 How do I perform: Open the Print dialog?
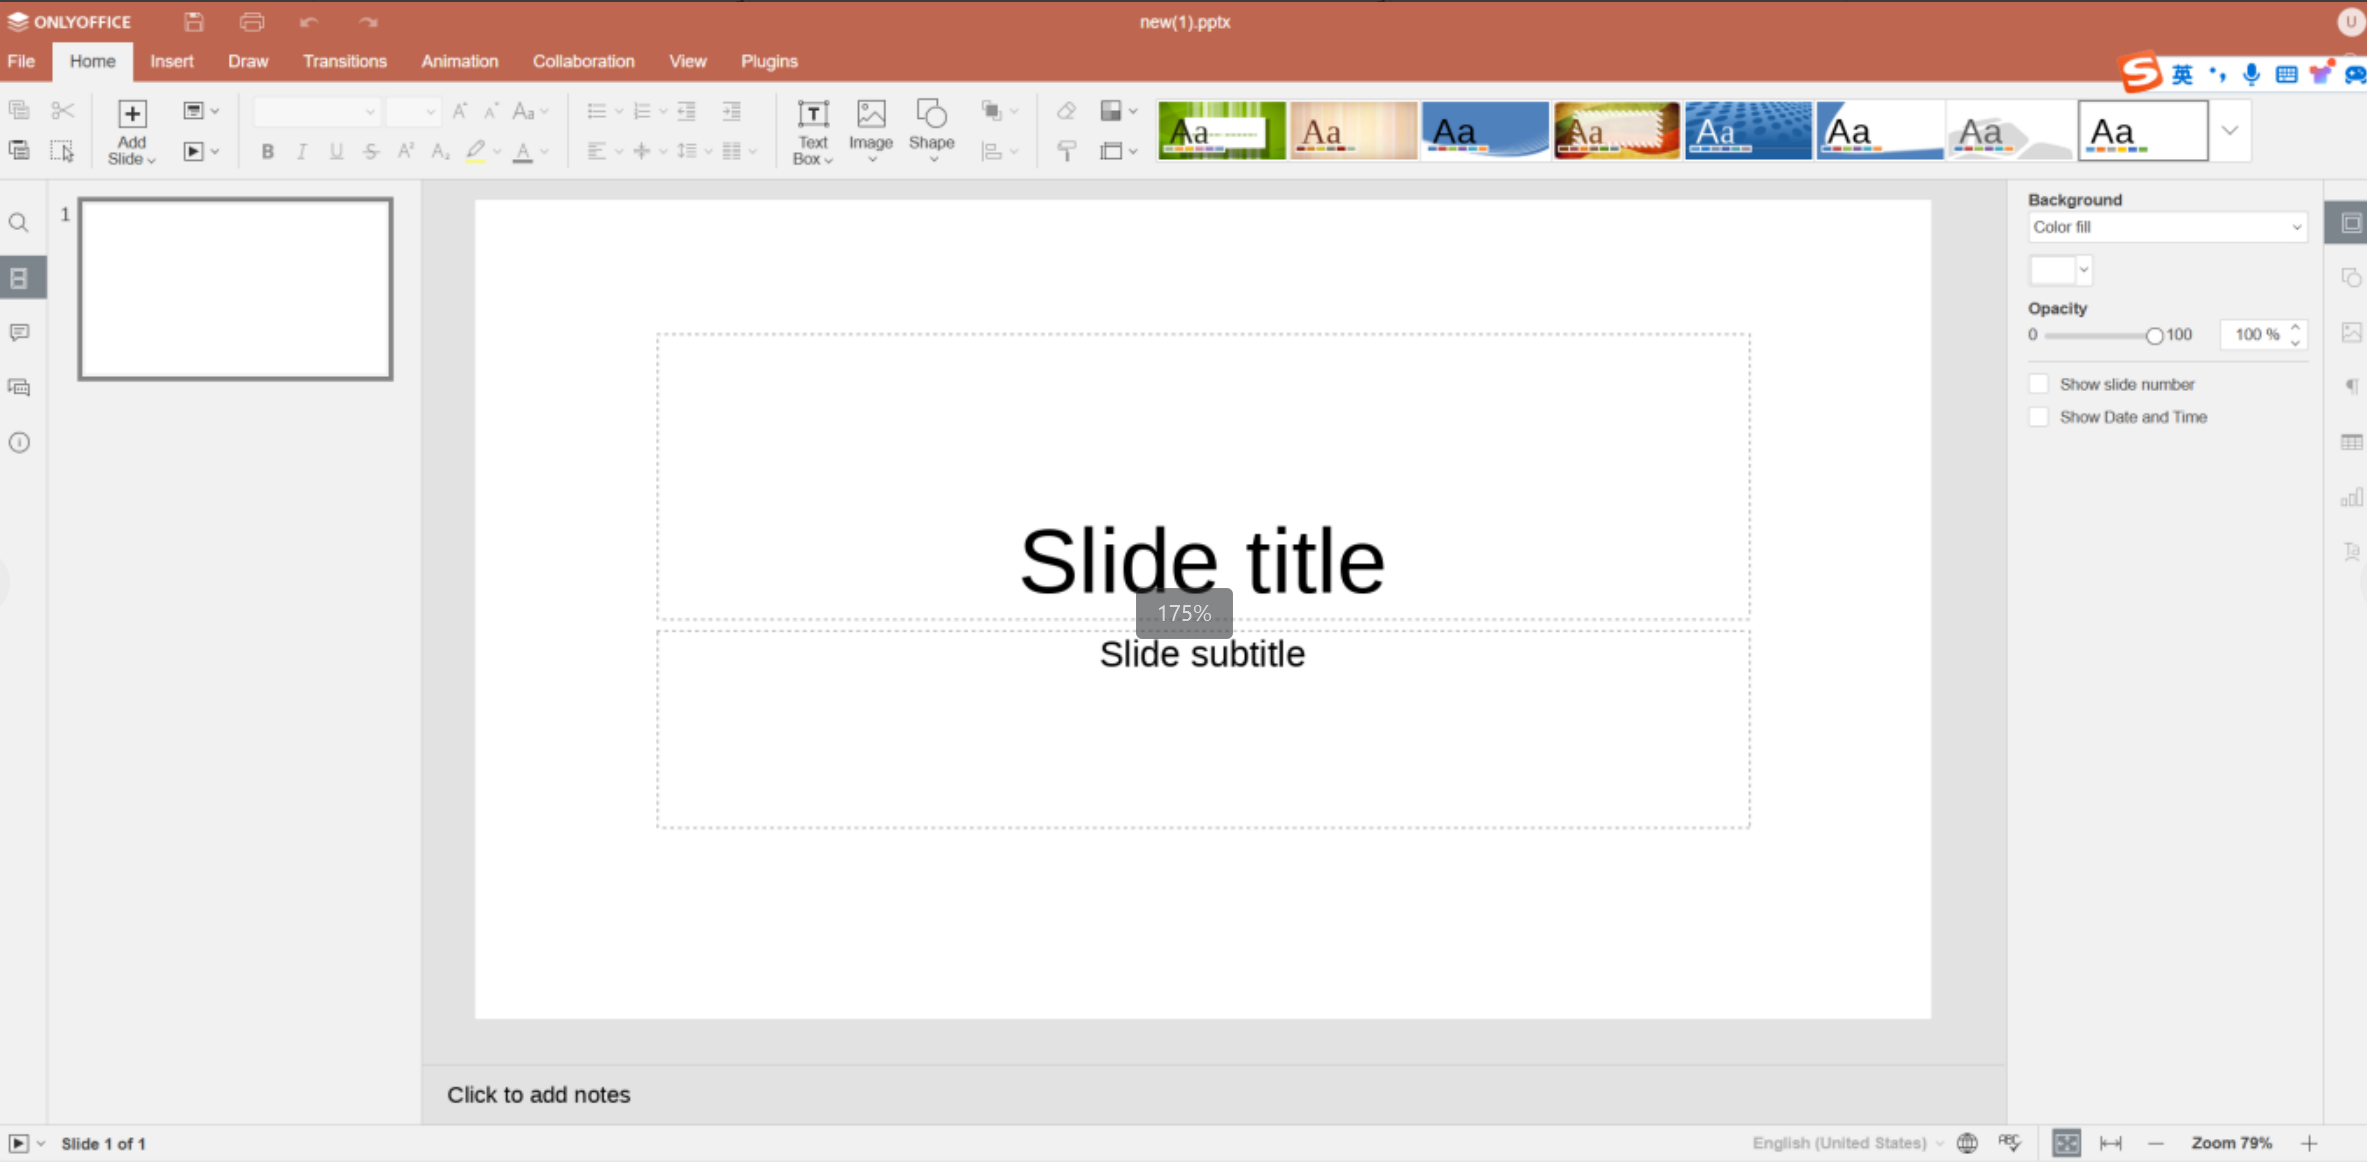pos(251,21)
